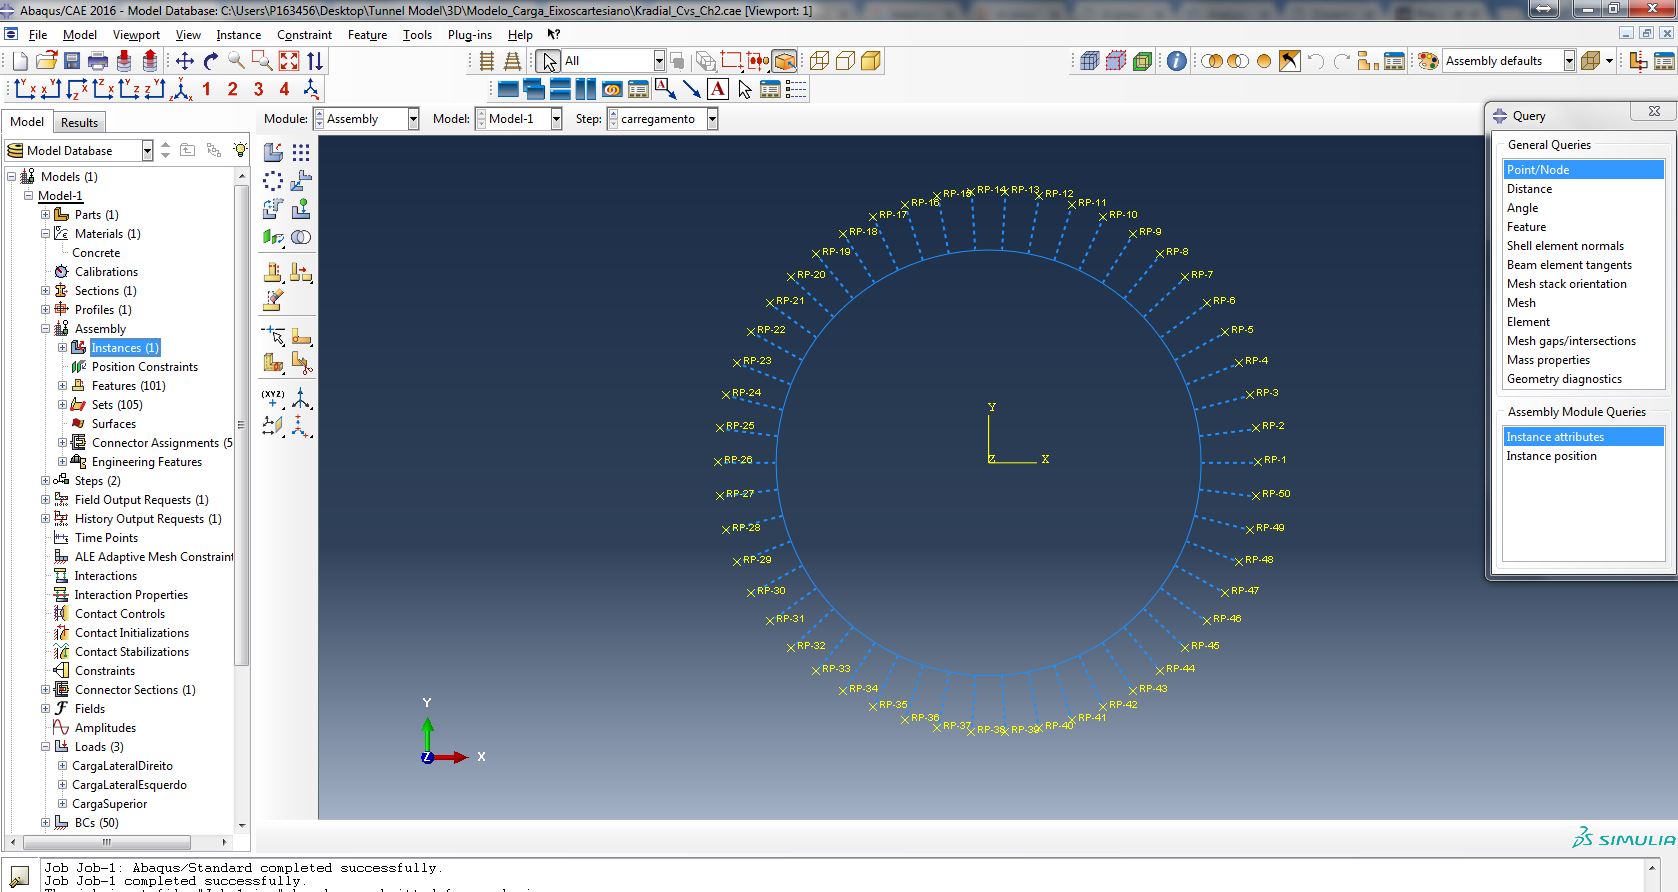The image size is (1678, 892).
Task: Open the Plug-ins menu
Action: point(470,35)
